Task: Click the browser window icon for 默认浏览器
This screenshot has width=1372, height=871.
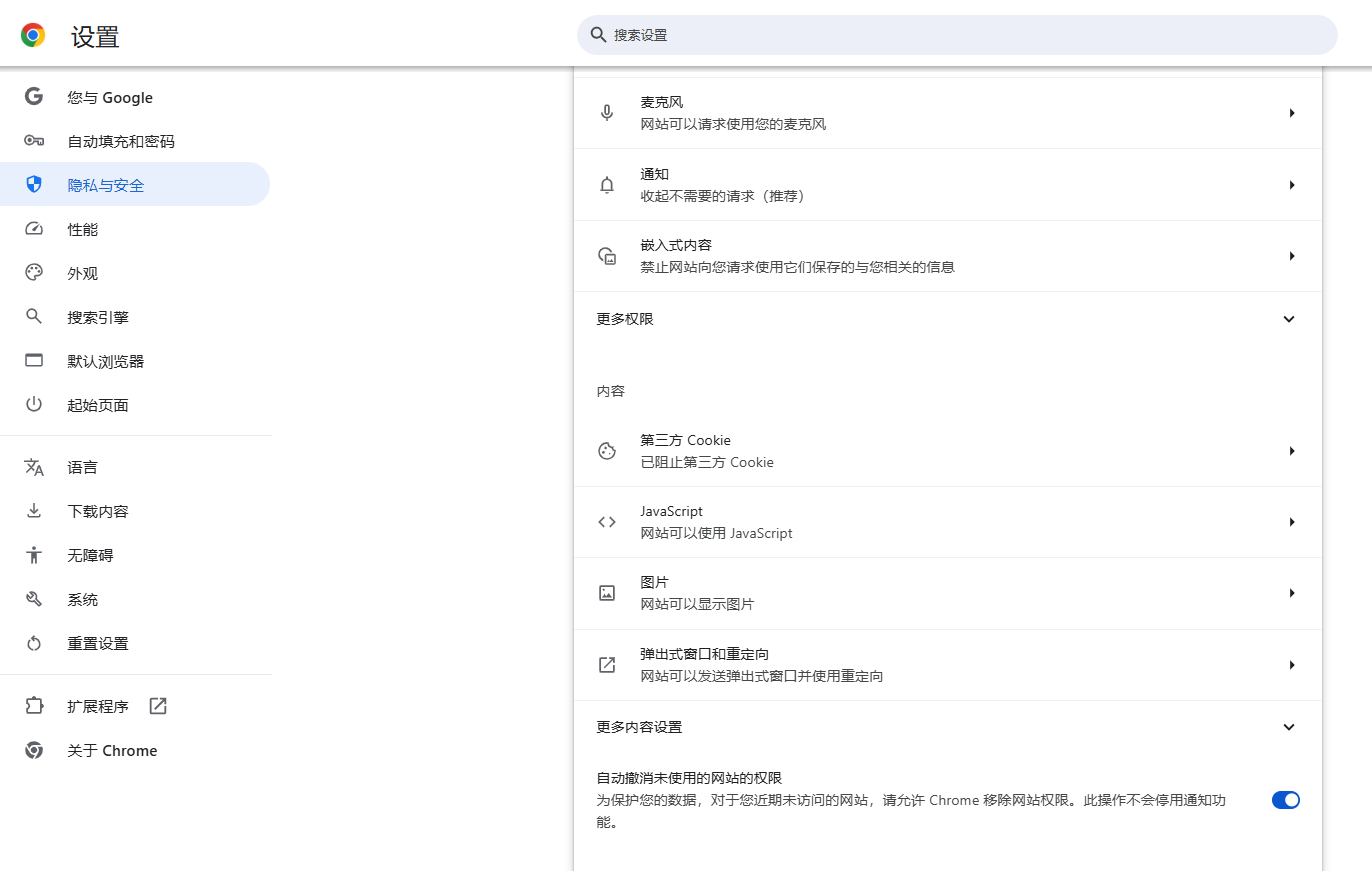Action: click(x=34, y=361)
